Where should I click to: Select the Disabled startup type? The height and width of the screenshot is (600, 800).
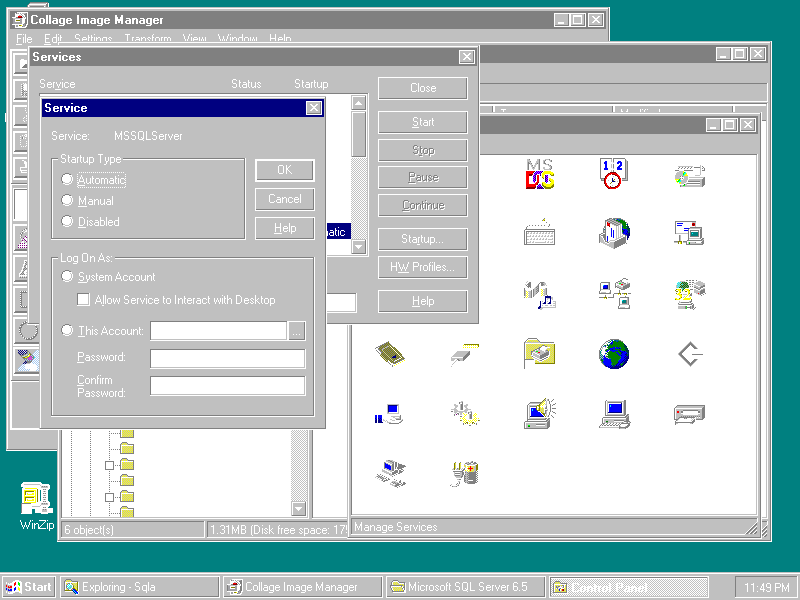tap(68, 222)
